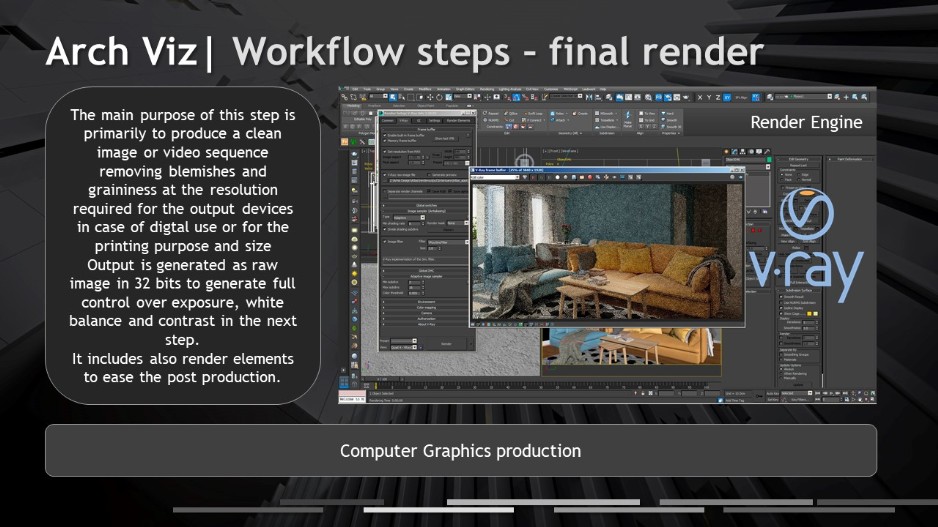
Task: Click the time slider on the timeline
Action: click(x=382, y=379)
